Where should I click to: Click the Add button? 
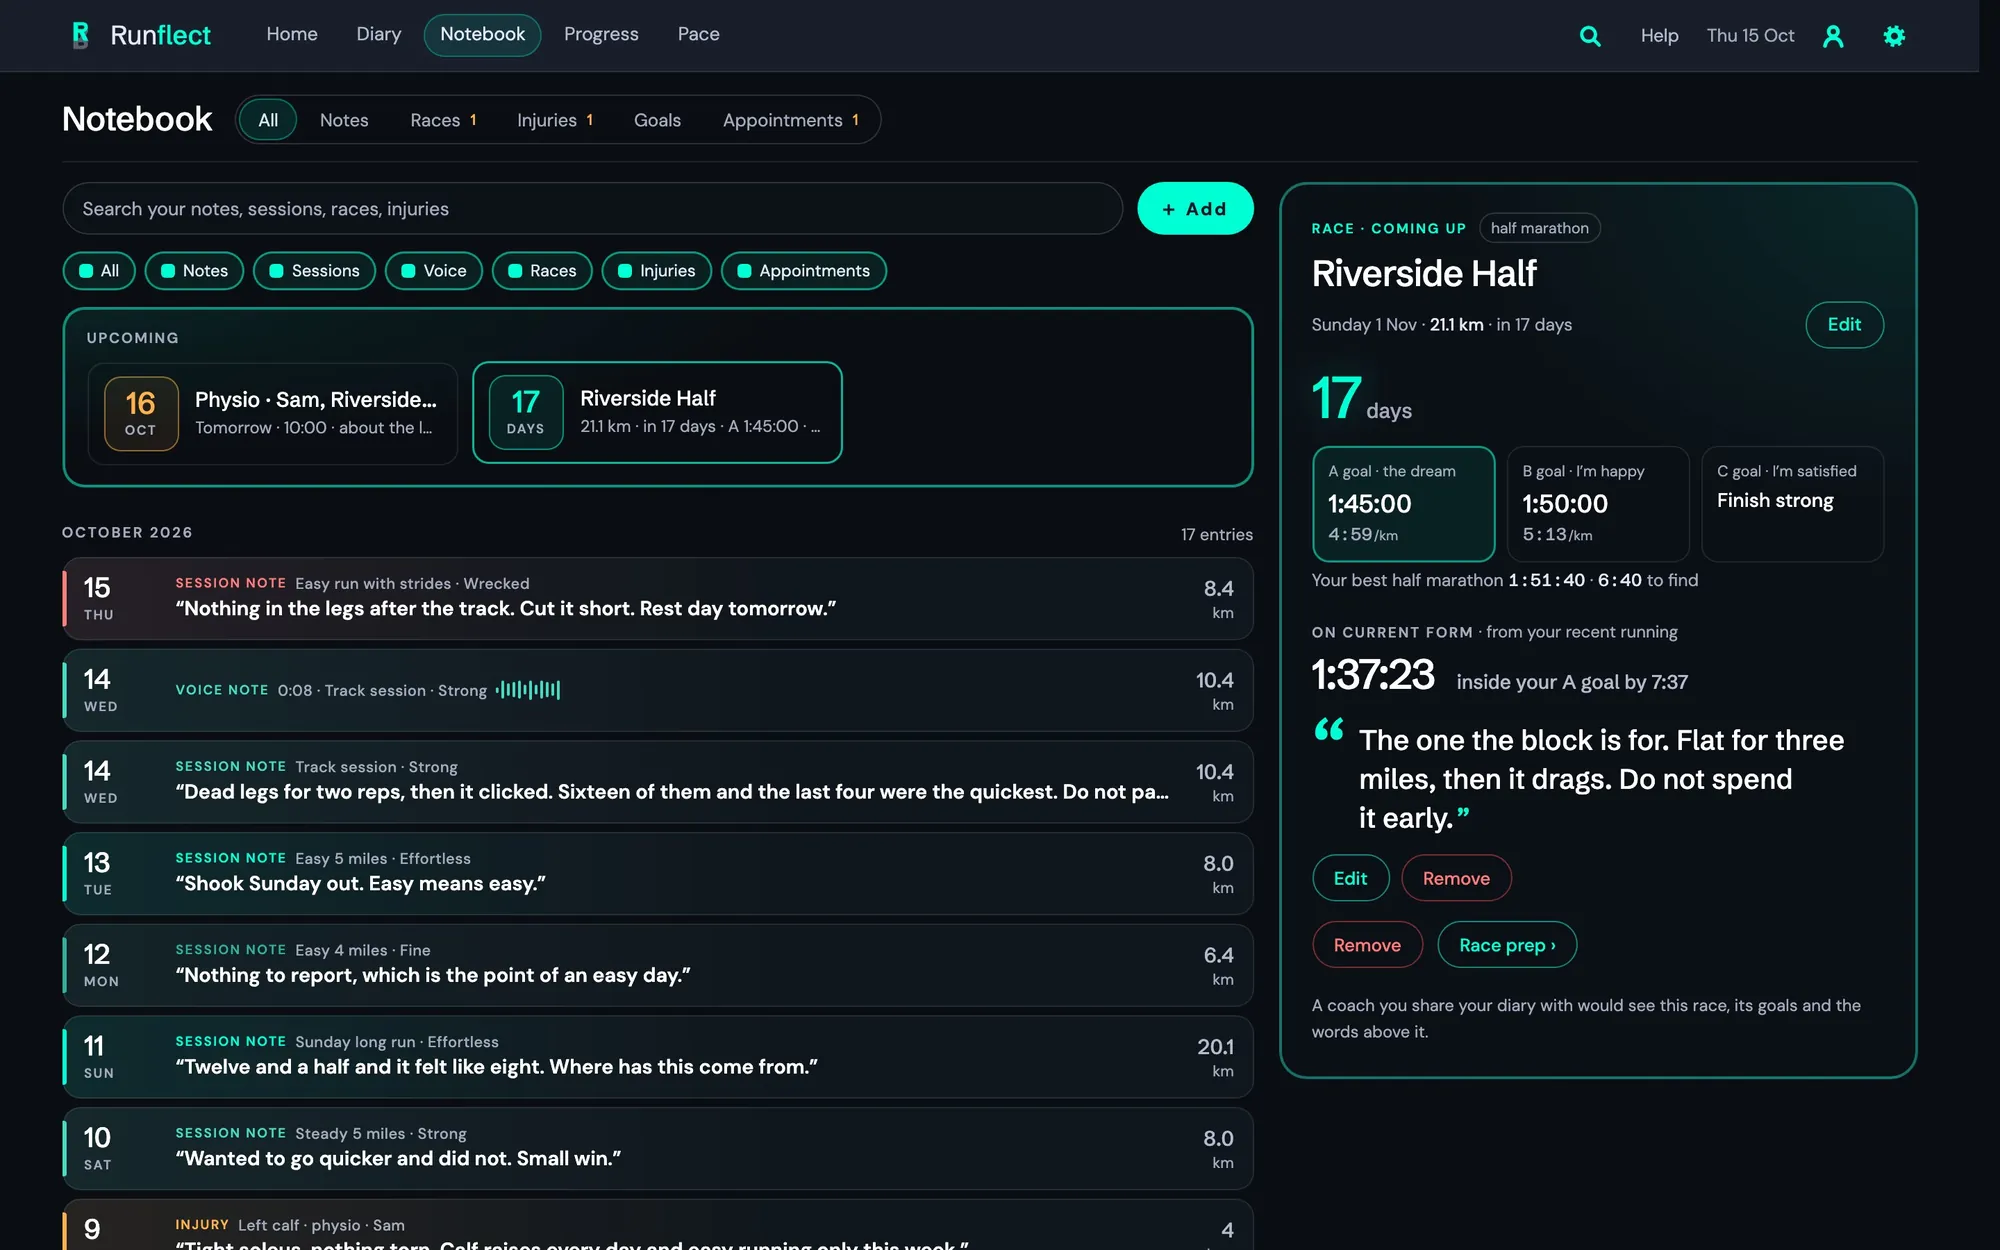(1195, 209)
